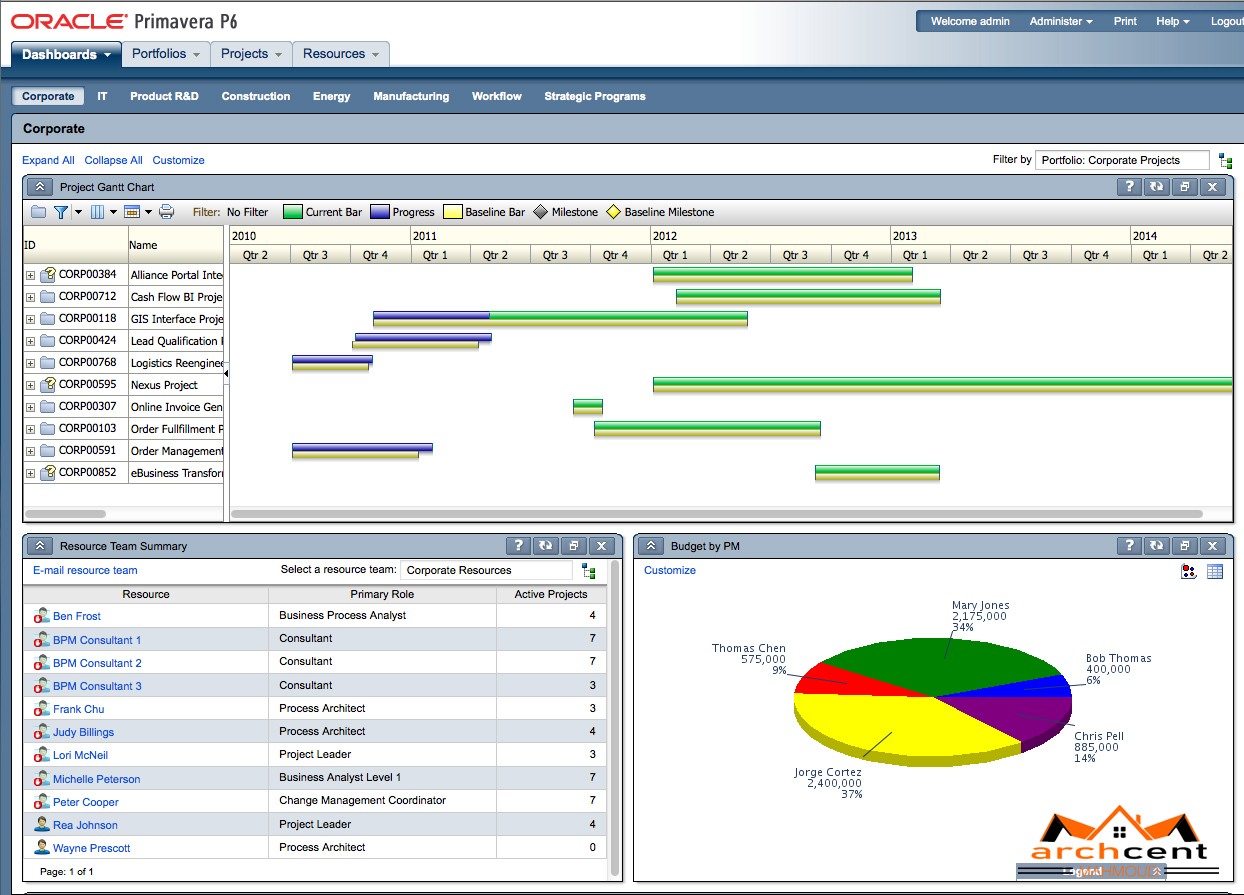Open help for Budget by PM portlet

pos(1129,546)
